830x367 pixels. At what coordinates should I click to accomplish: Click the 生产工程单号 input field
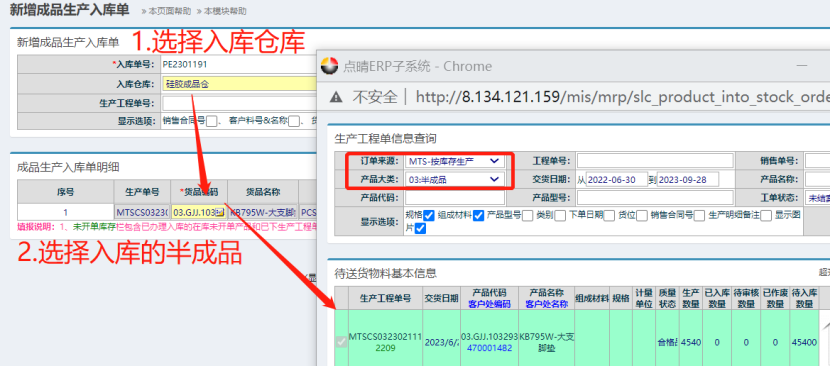(239, 103)
